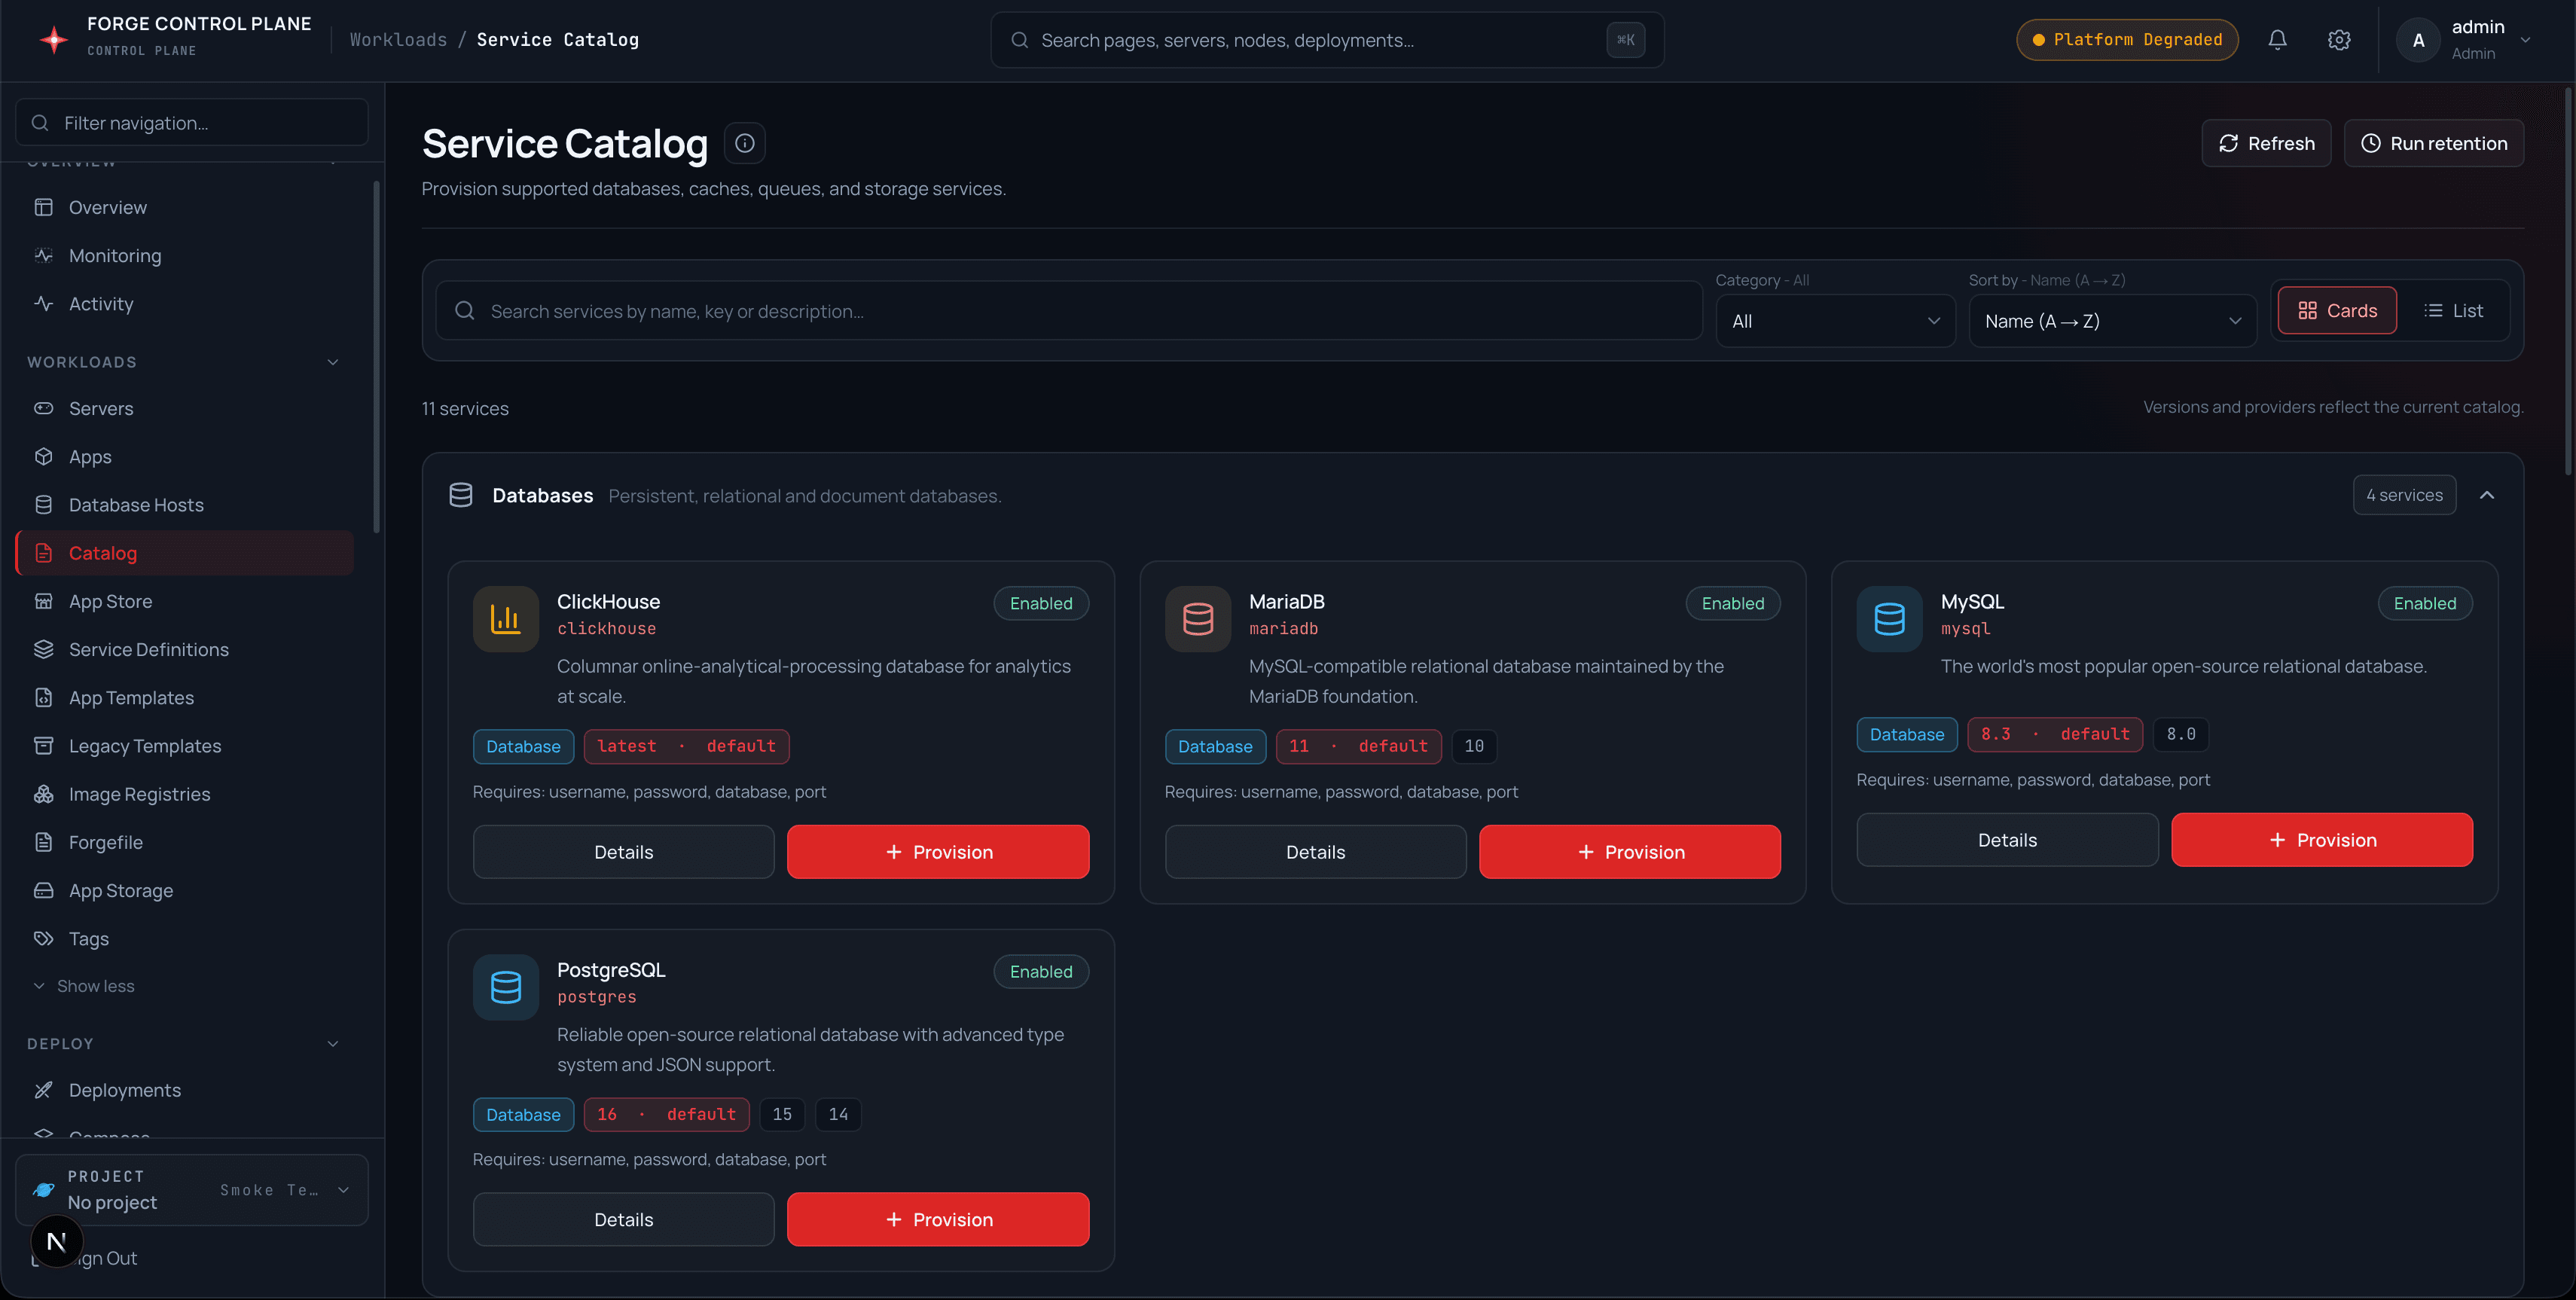
Task: Click the Forge Control Plane logo
Action: click(x=53, y=39)
